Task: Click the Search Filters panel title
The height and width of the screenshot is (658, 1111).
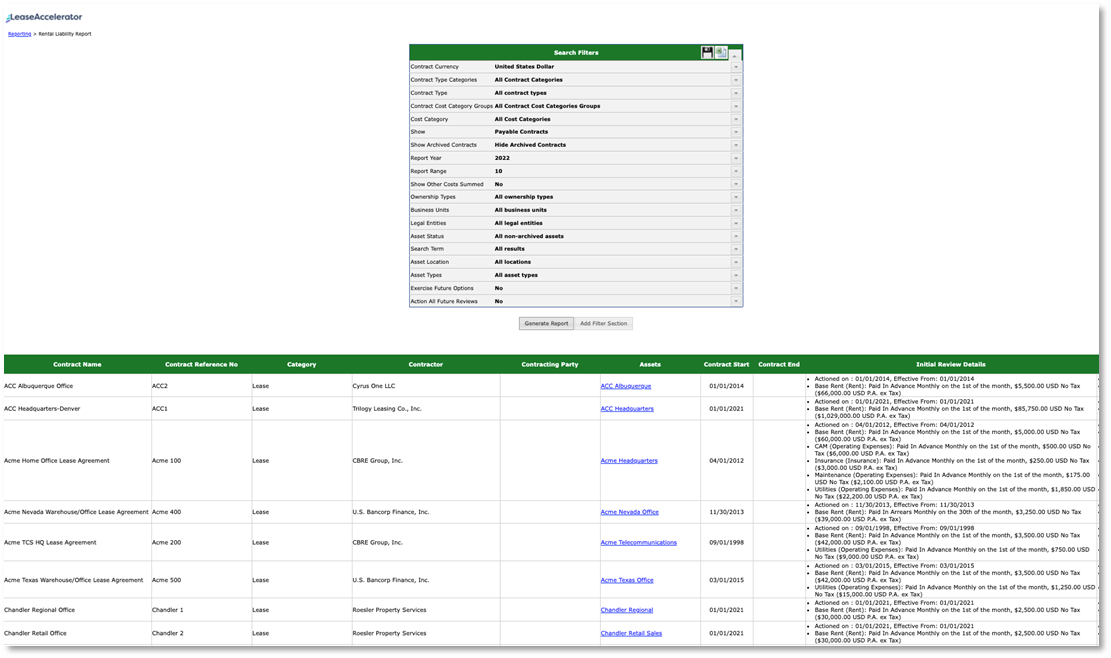Action: [576, 53]
